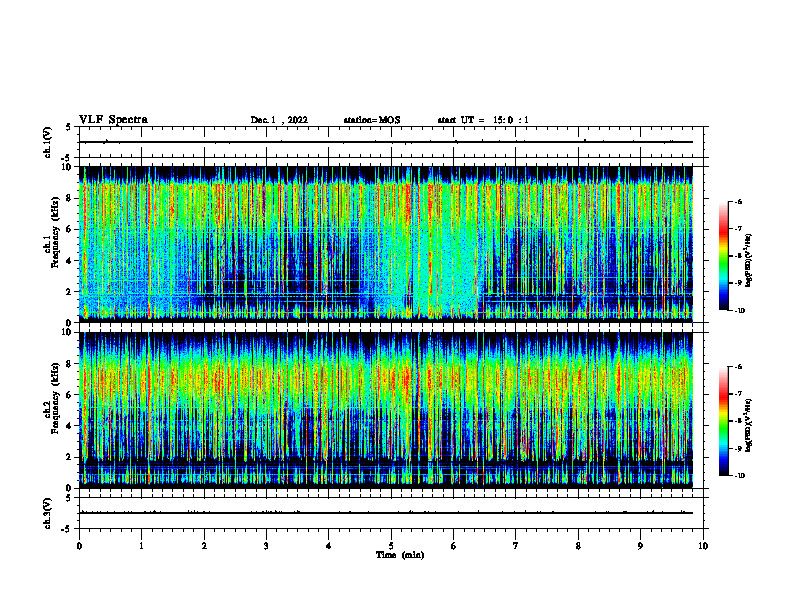The width and height of the screenshot is (792, 612).
Task: Click the ch.3 voltage waveform trace
Action: (386, 513)
